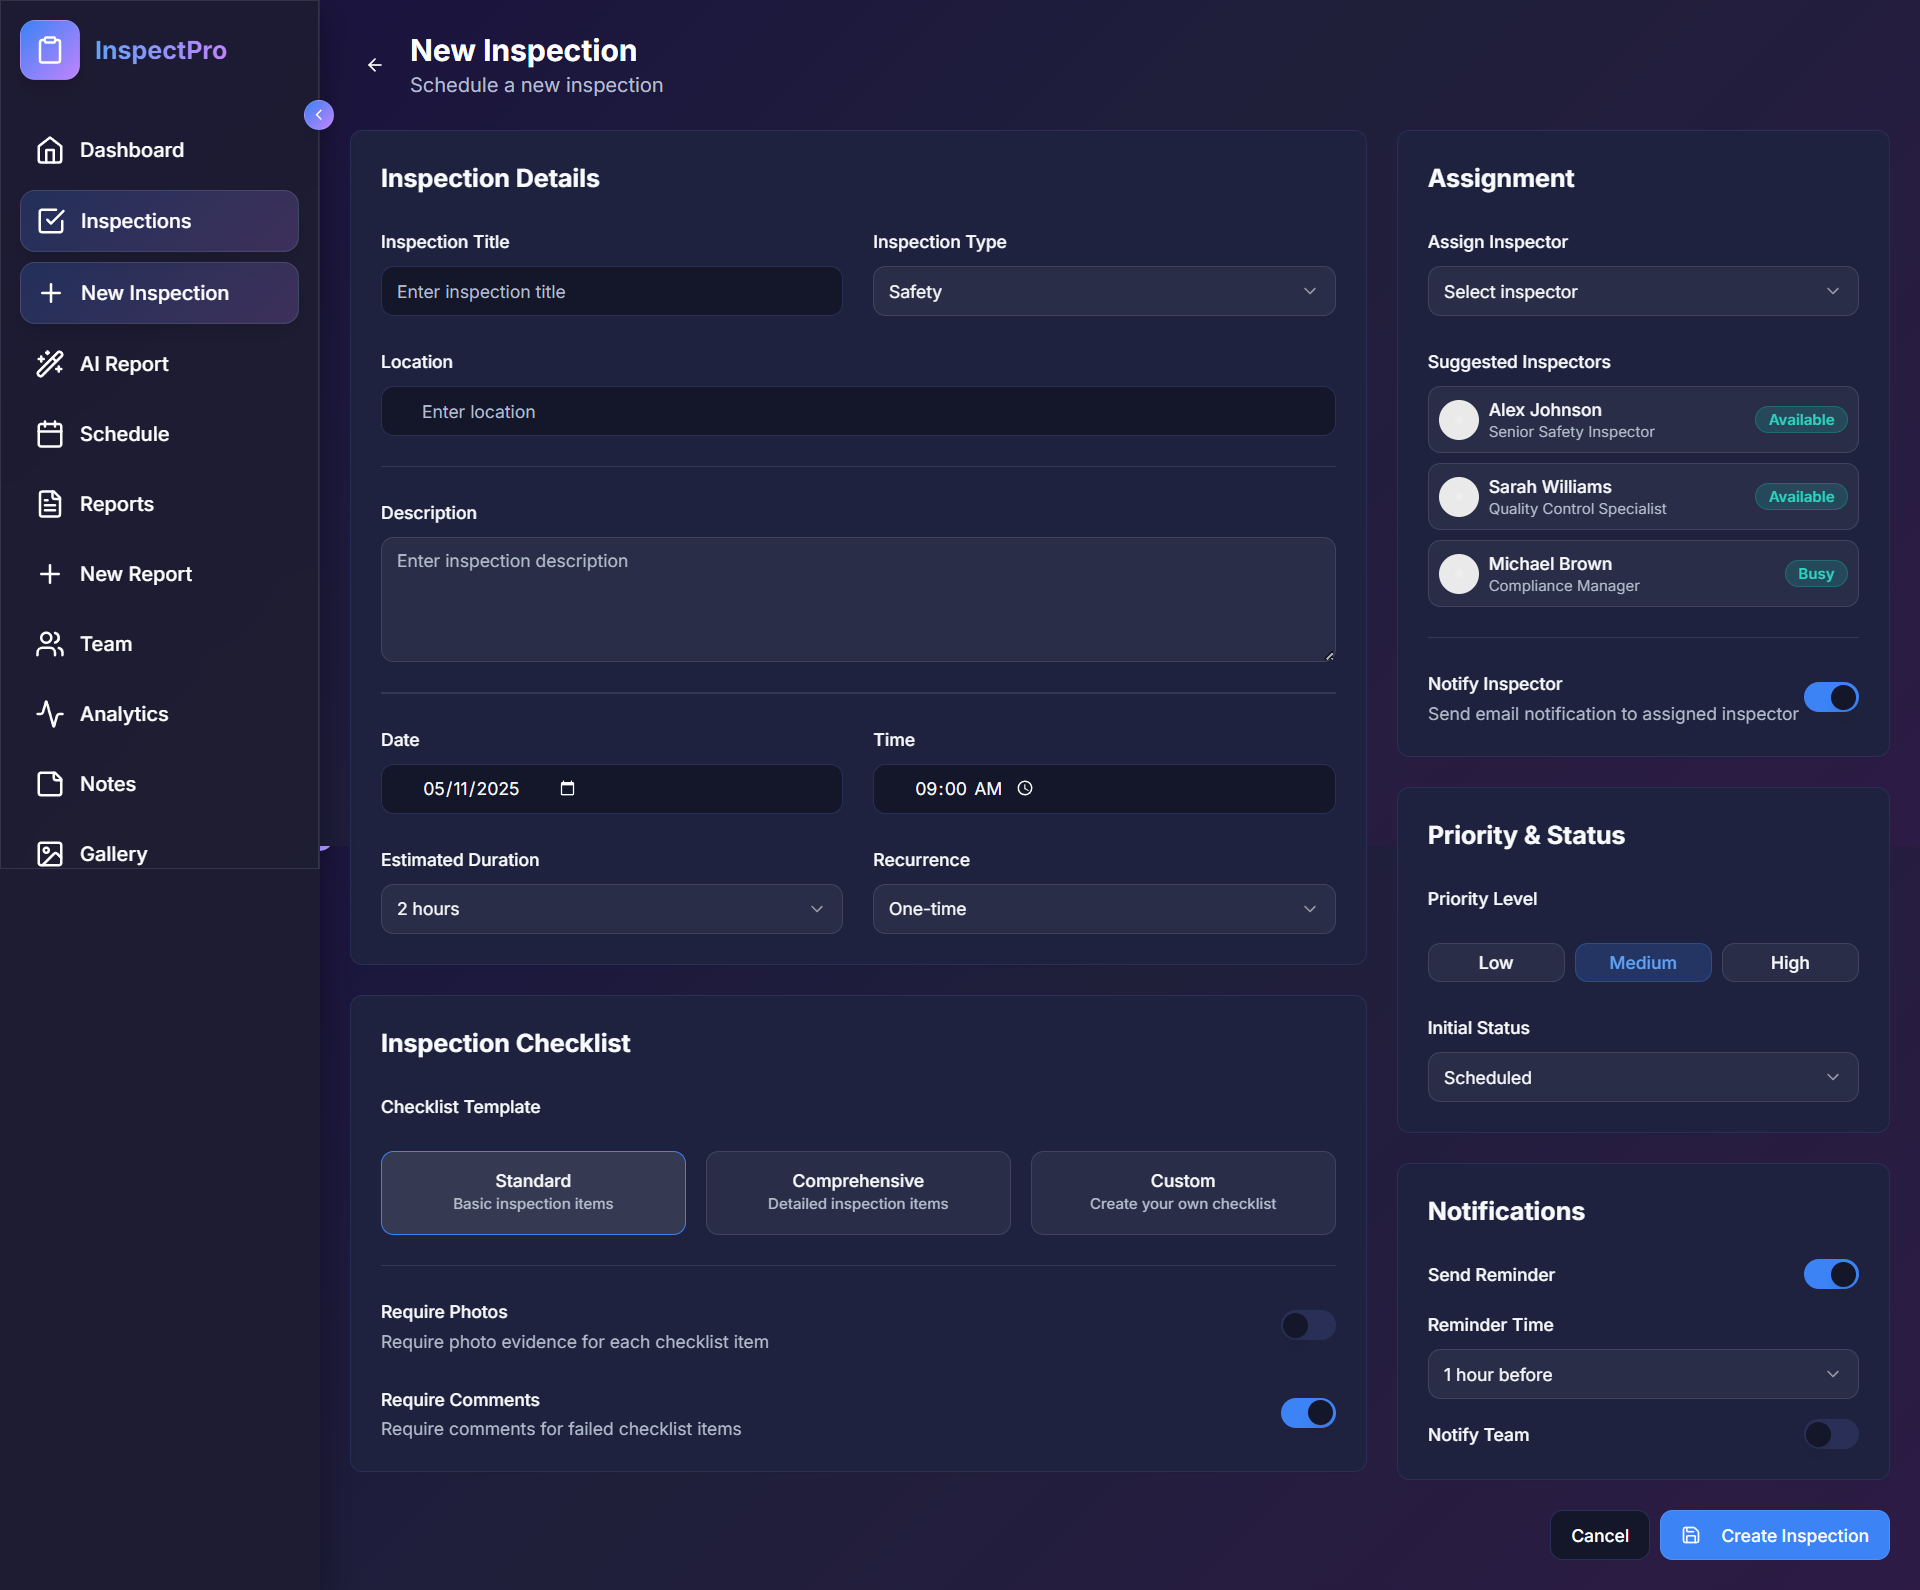Image resolution: width=1920 pixels, height=1590 pixels.
Task: Click the plus icon next to New Report
Action: pos(50,574)
